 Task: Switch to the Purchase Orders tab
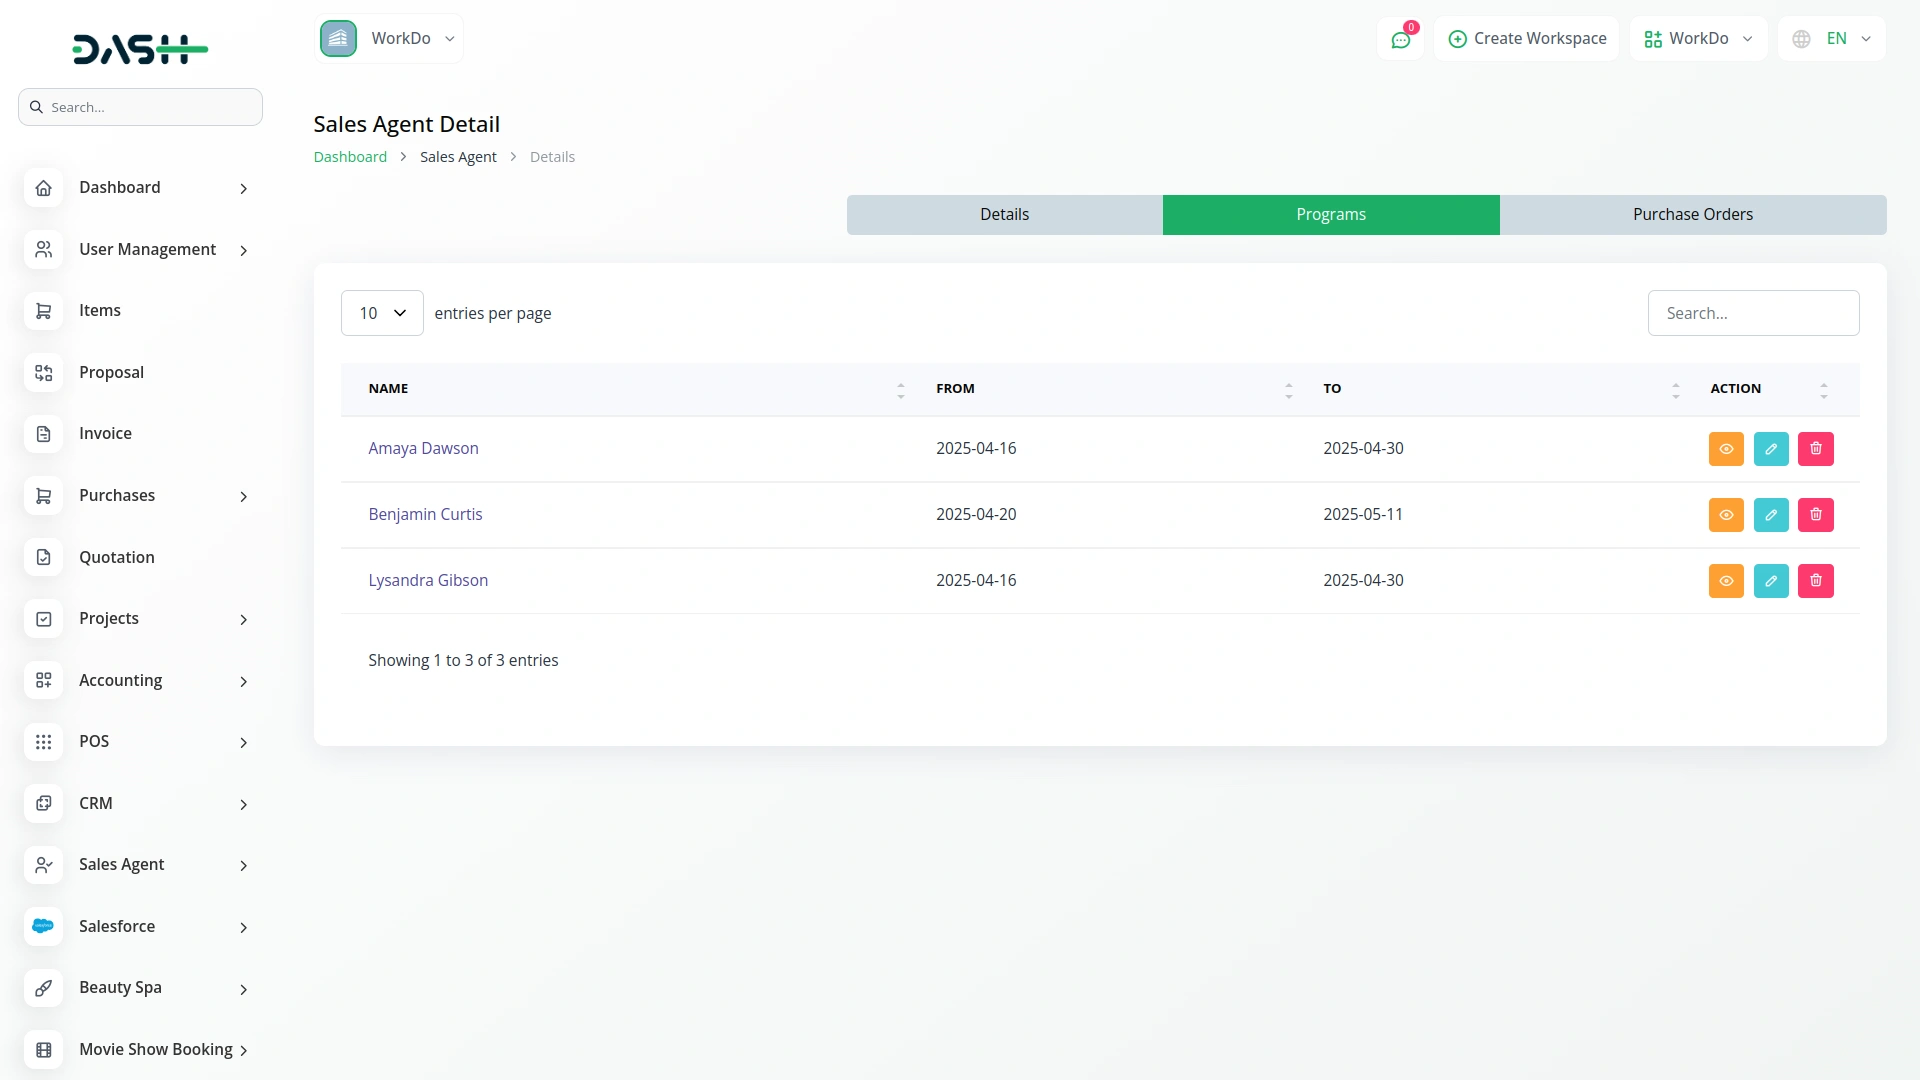[x=1692, y=215]
